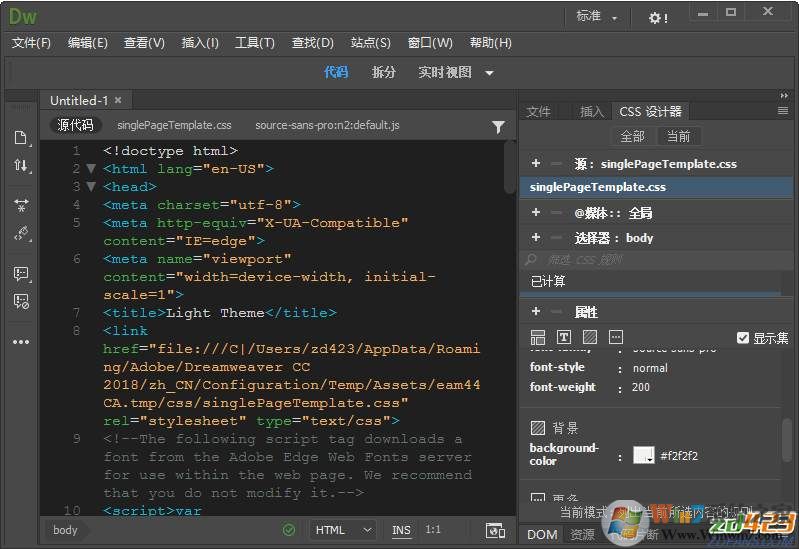The image size is (799, 549).
Task: Open real-time preview icon in status bar
Action: pos(494,530)
